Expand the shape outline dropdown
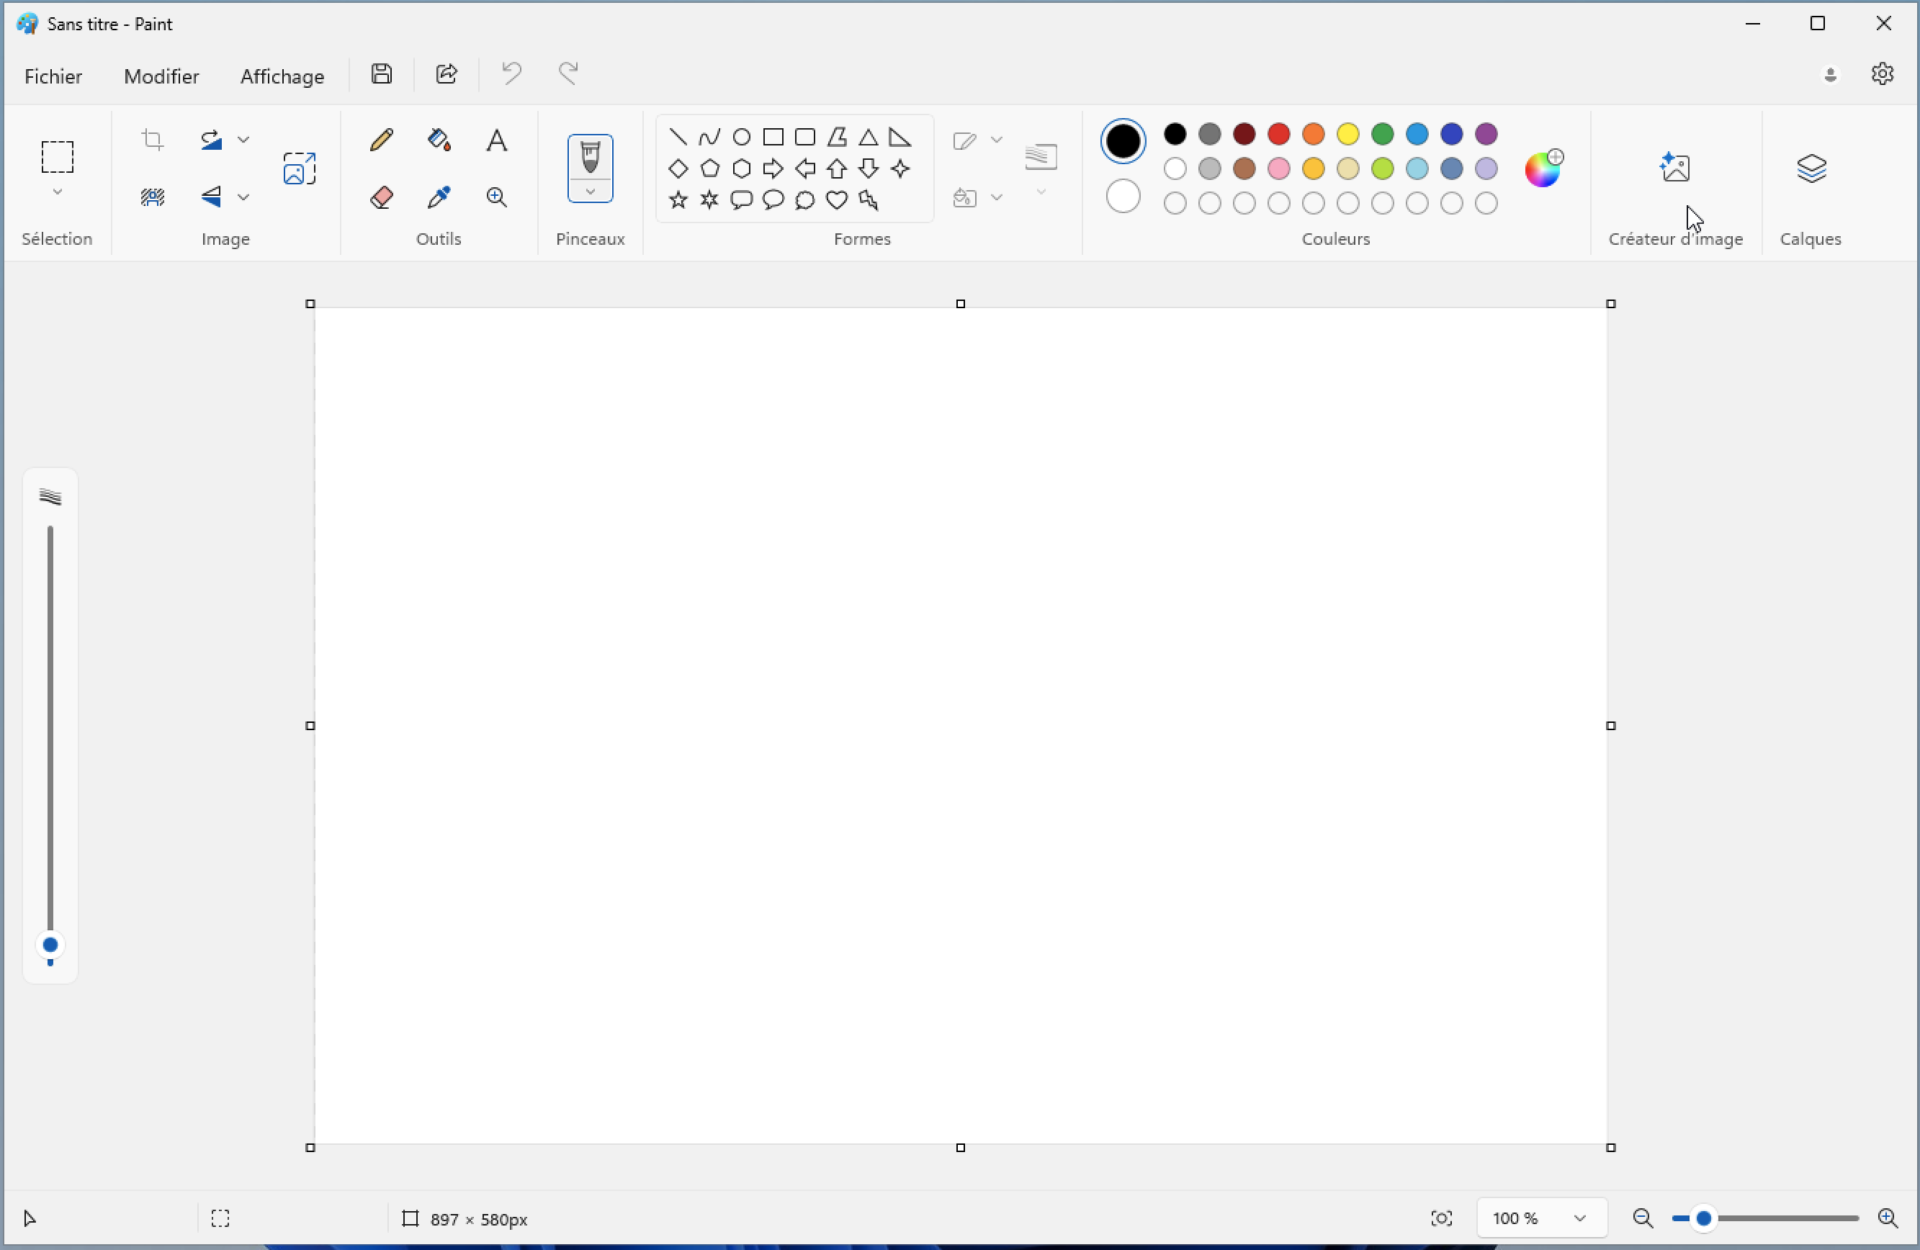 coord(996,140)
